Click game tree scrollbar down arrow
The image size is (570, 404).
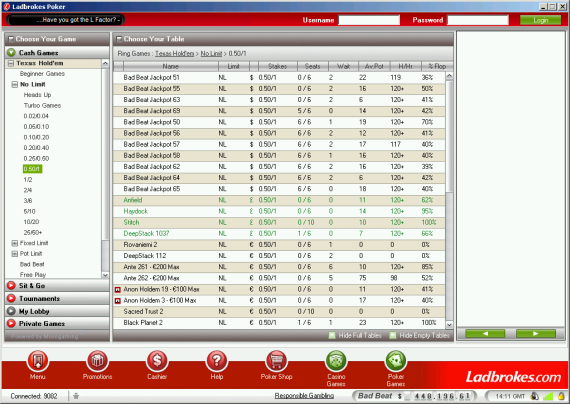click(105, 275)
